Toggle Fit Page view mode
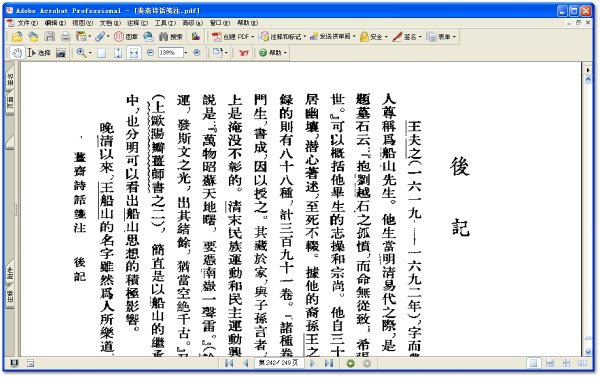Image resolution: width=600 pixels, height=377 pixels. pos(118,53)
